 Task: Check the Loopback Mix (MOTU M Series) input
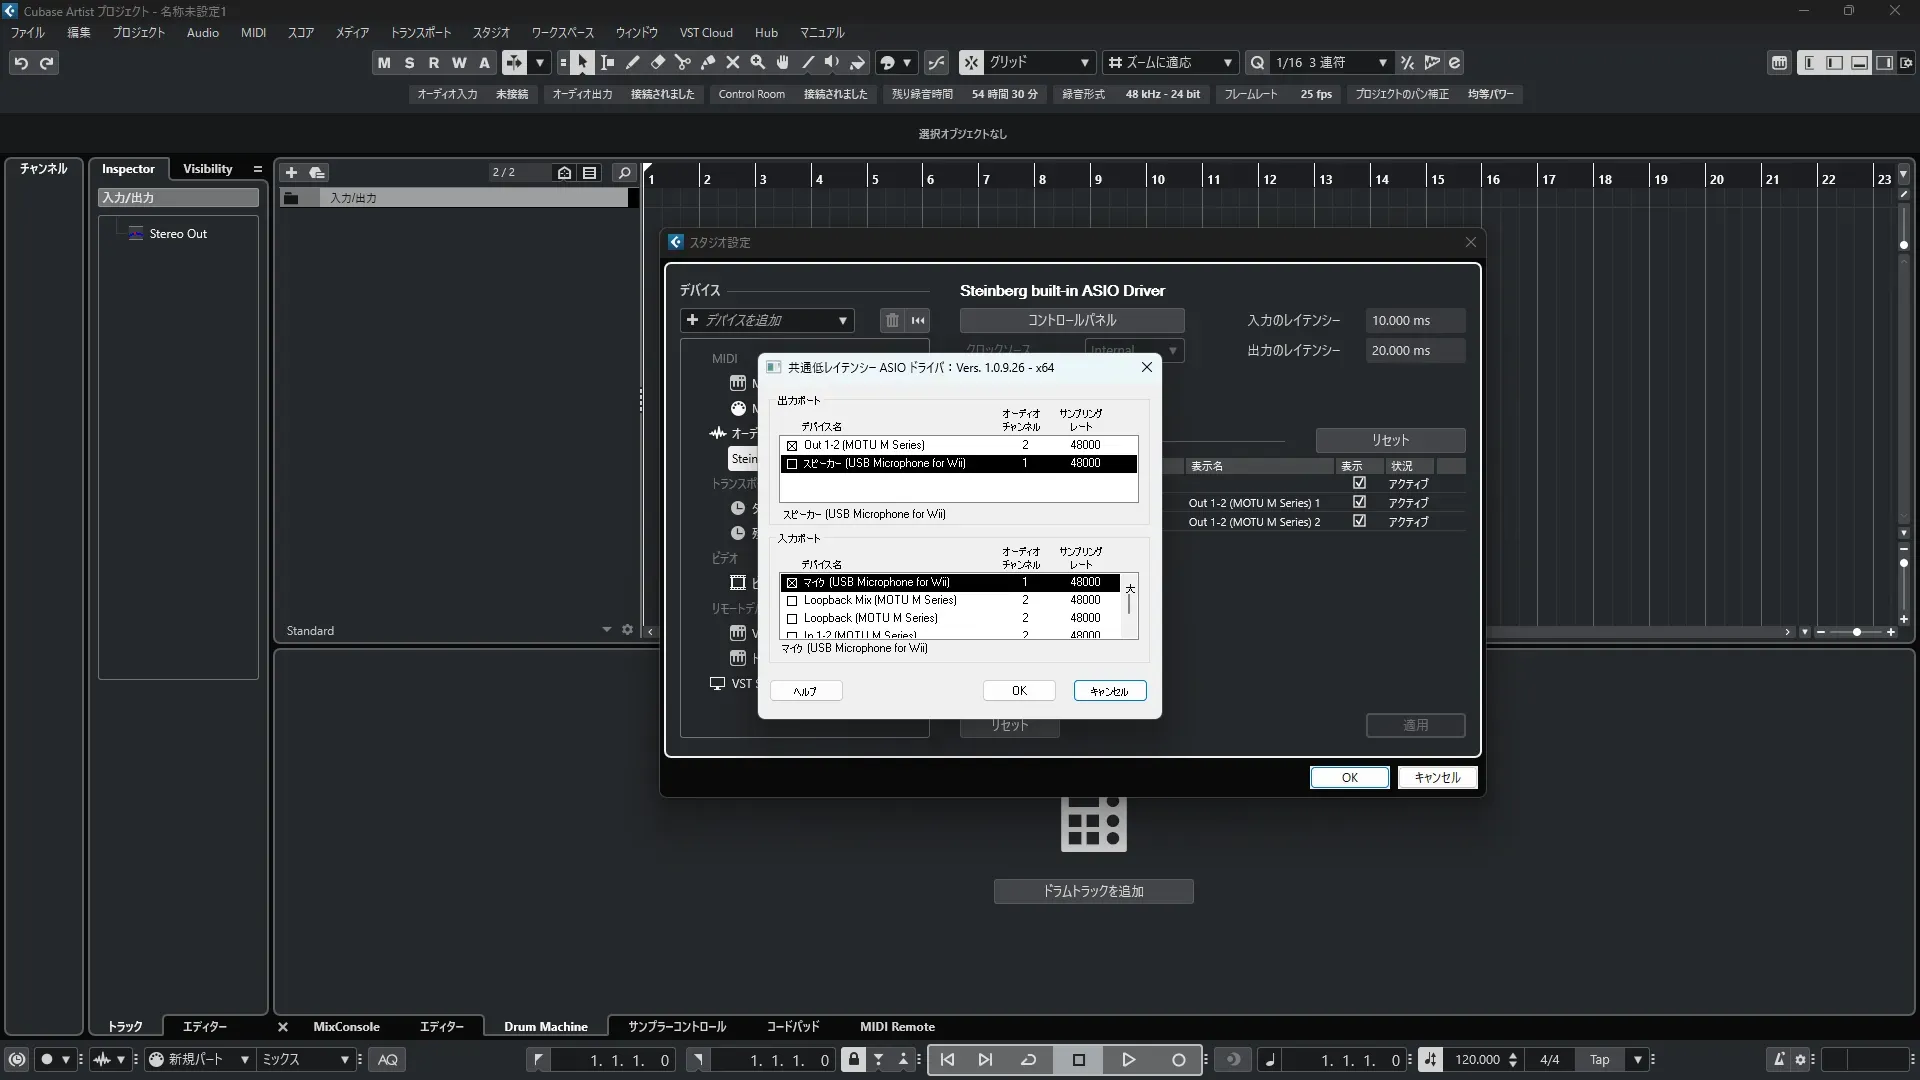[792, 601]
